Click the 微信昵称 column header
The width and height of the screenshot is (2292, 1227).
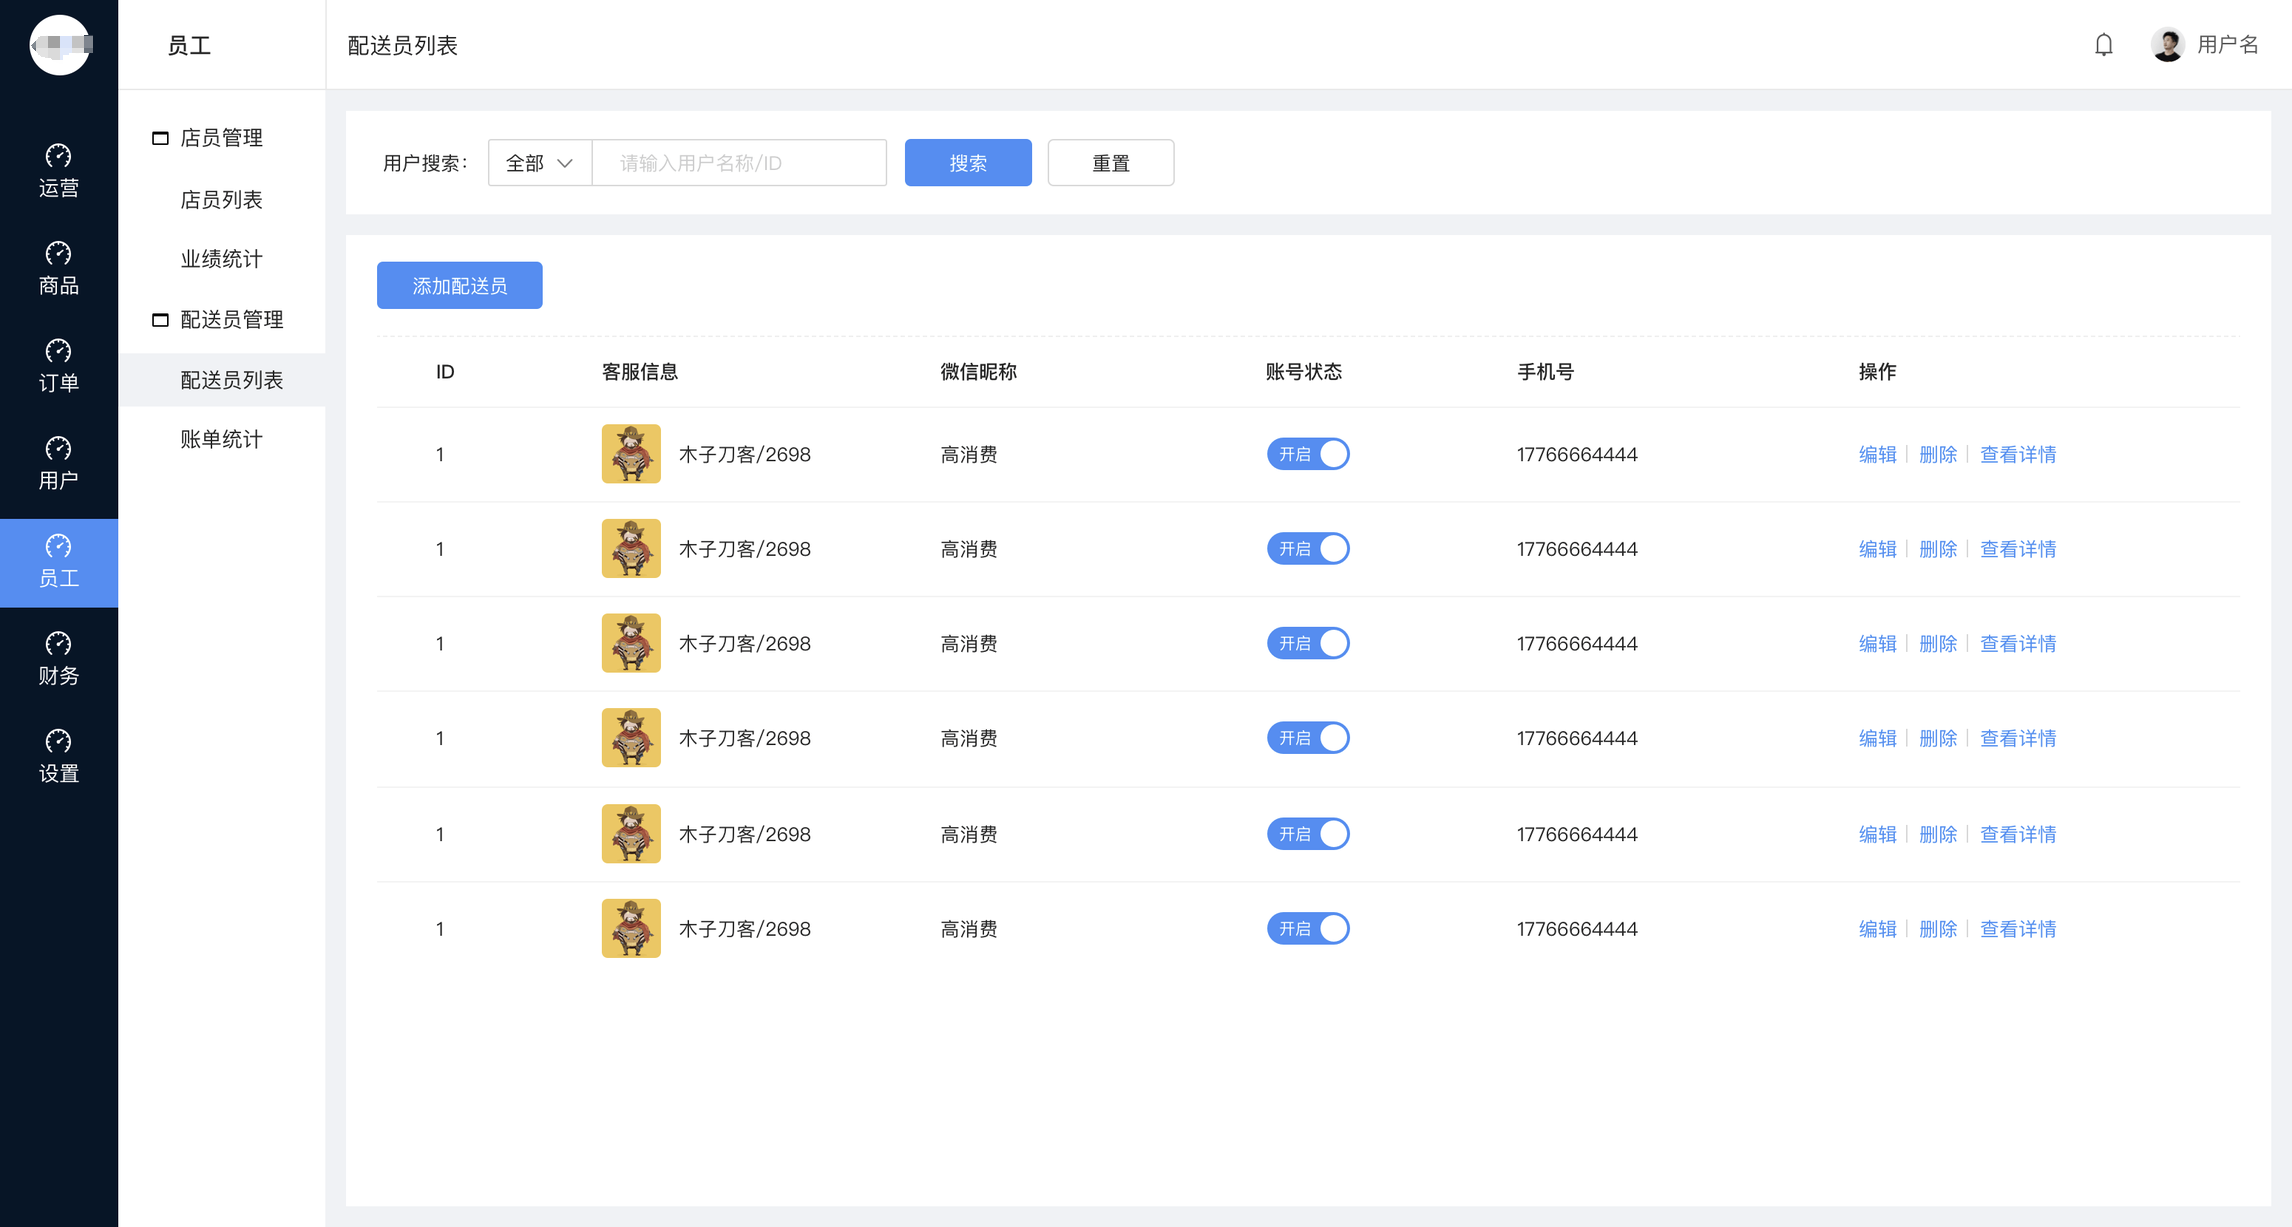coord(978,372)
